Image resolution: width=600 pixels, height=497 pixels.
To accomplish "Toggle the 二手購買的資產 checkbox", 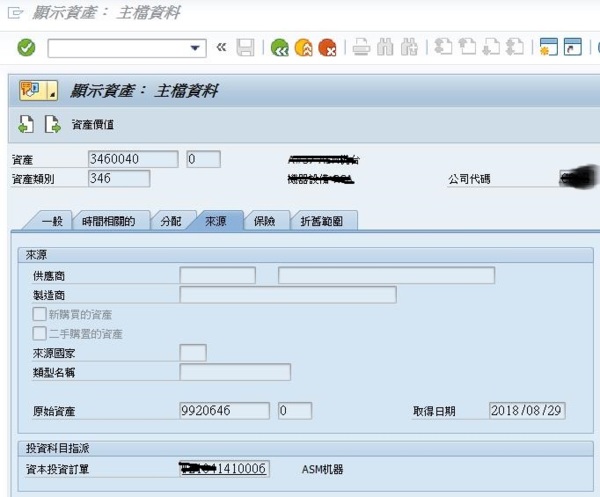I will coord(40,333).
